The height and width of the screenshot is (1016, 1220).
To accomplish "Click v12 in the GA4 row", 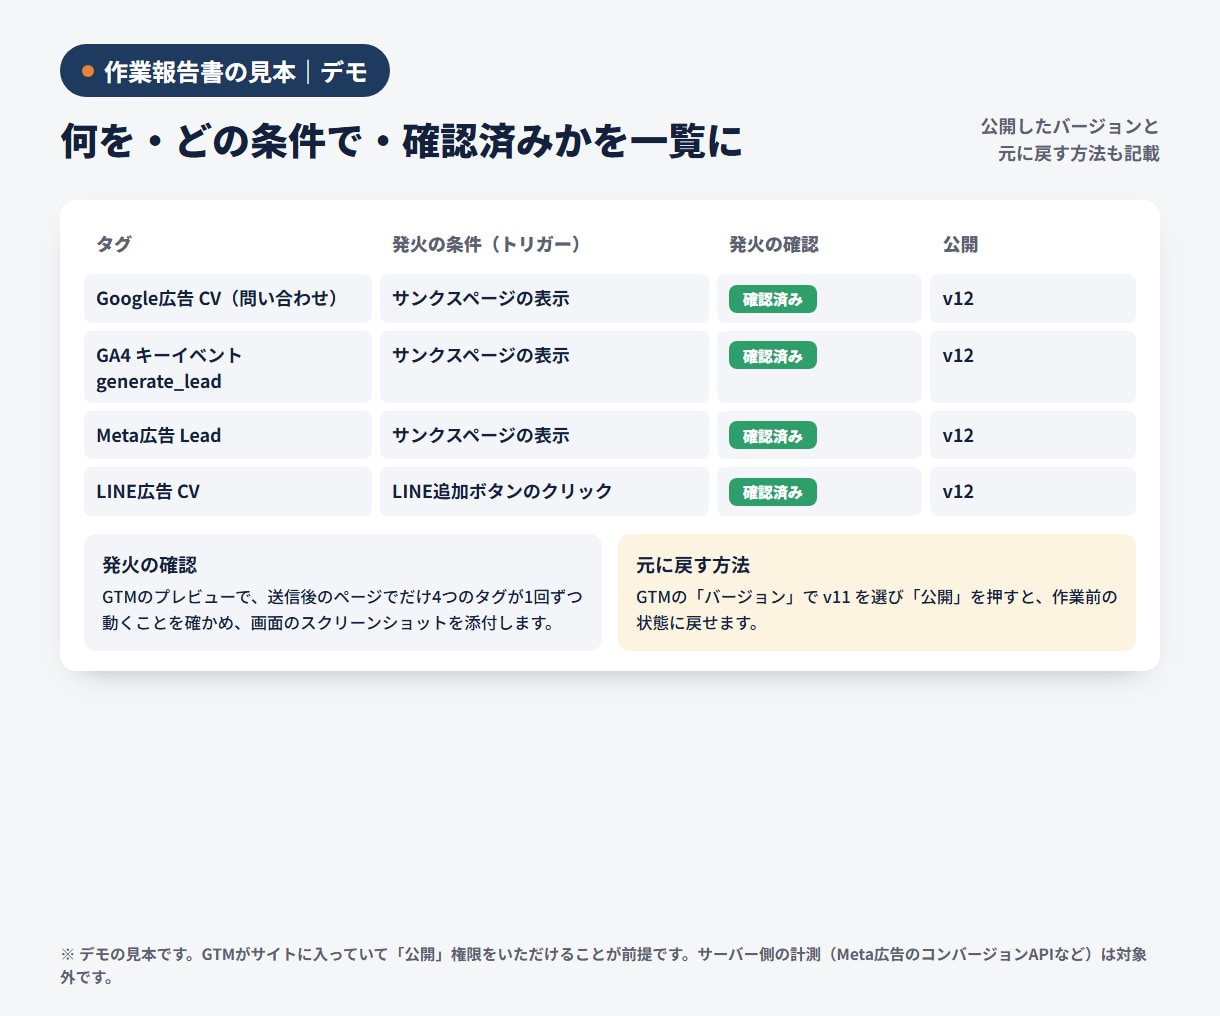I will click(x=958, y=355).
